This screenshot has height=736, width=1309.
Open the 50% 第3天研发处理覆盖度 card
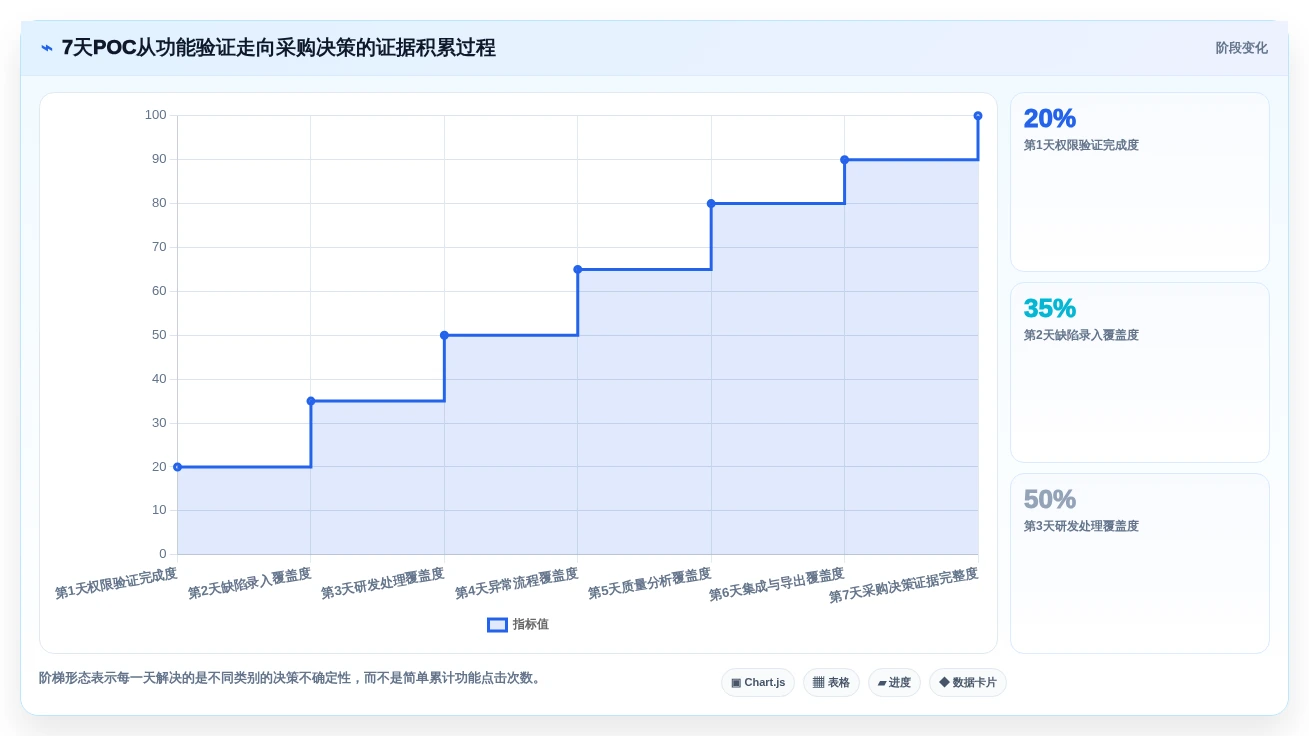tap(1140, 563)
